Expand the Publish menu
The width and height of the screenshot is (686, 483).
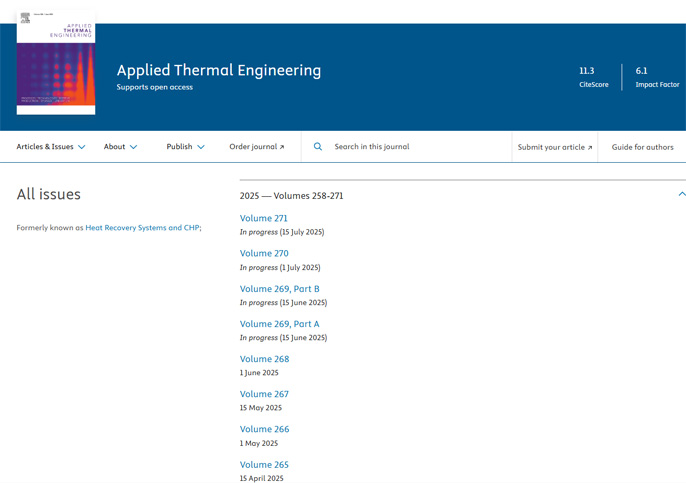(186, 147)
